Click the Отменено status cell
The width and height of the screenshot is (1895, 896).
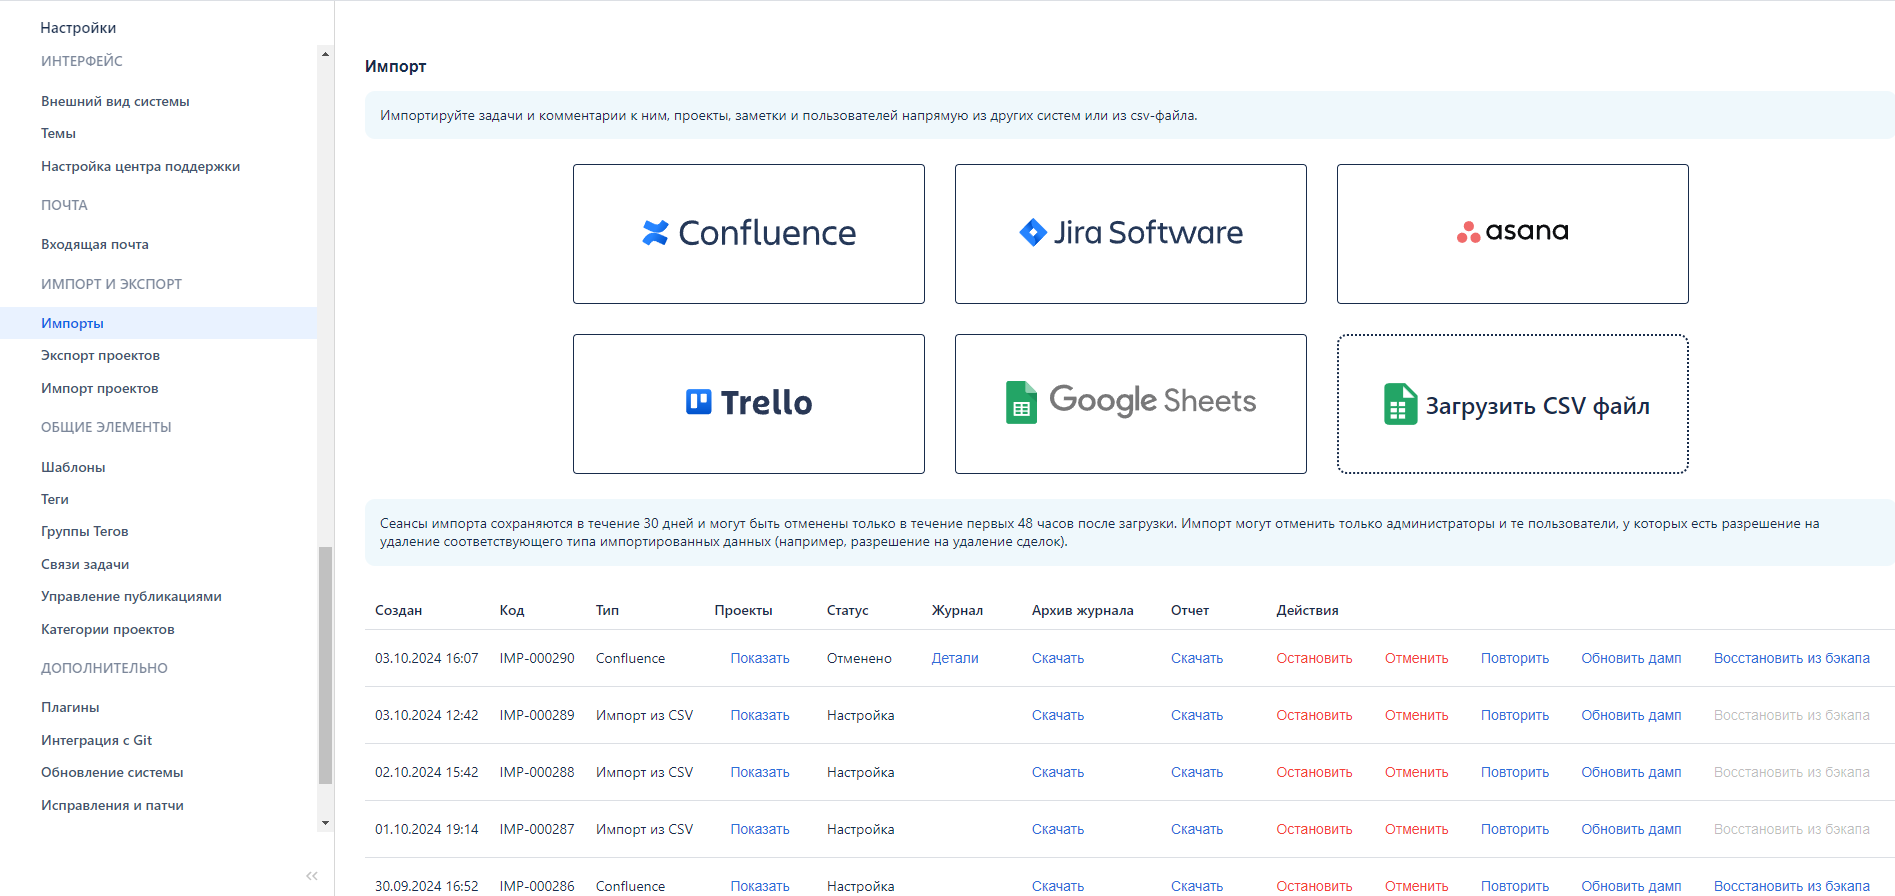tap(859, 658)
